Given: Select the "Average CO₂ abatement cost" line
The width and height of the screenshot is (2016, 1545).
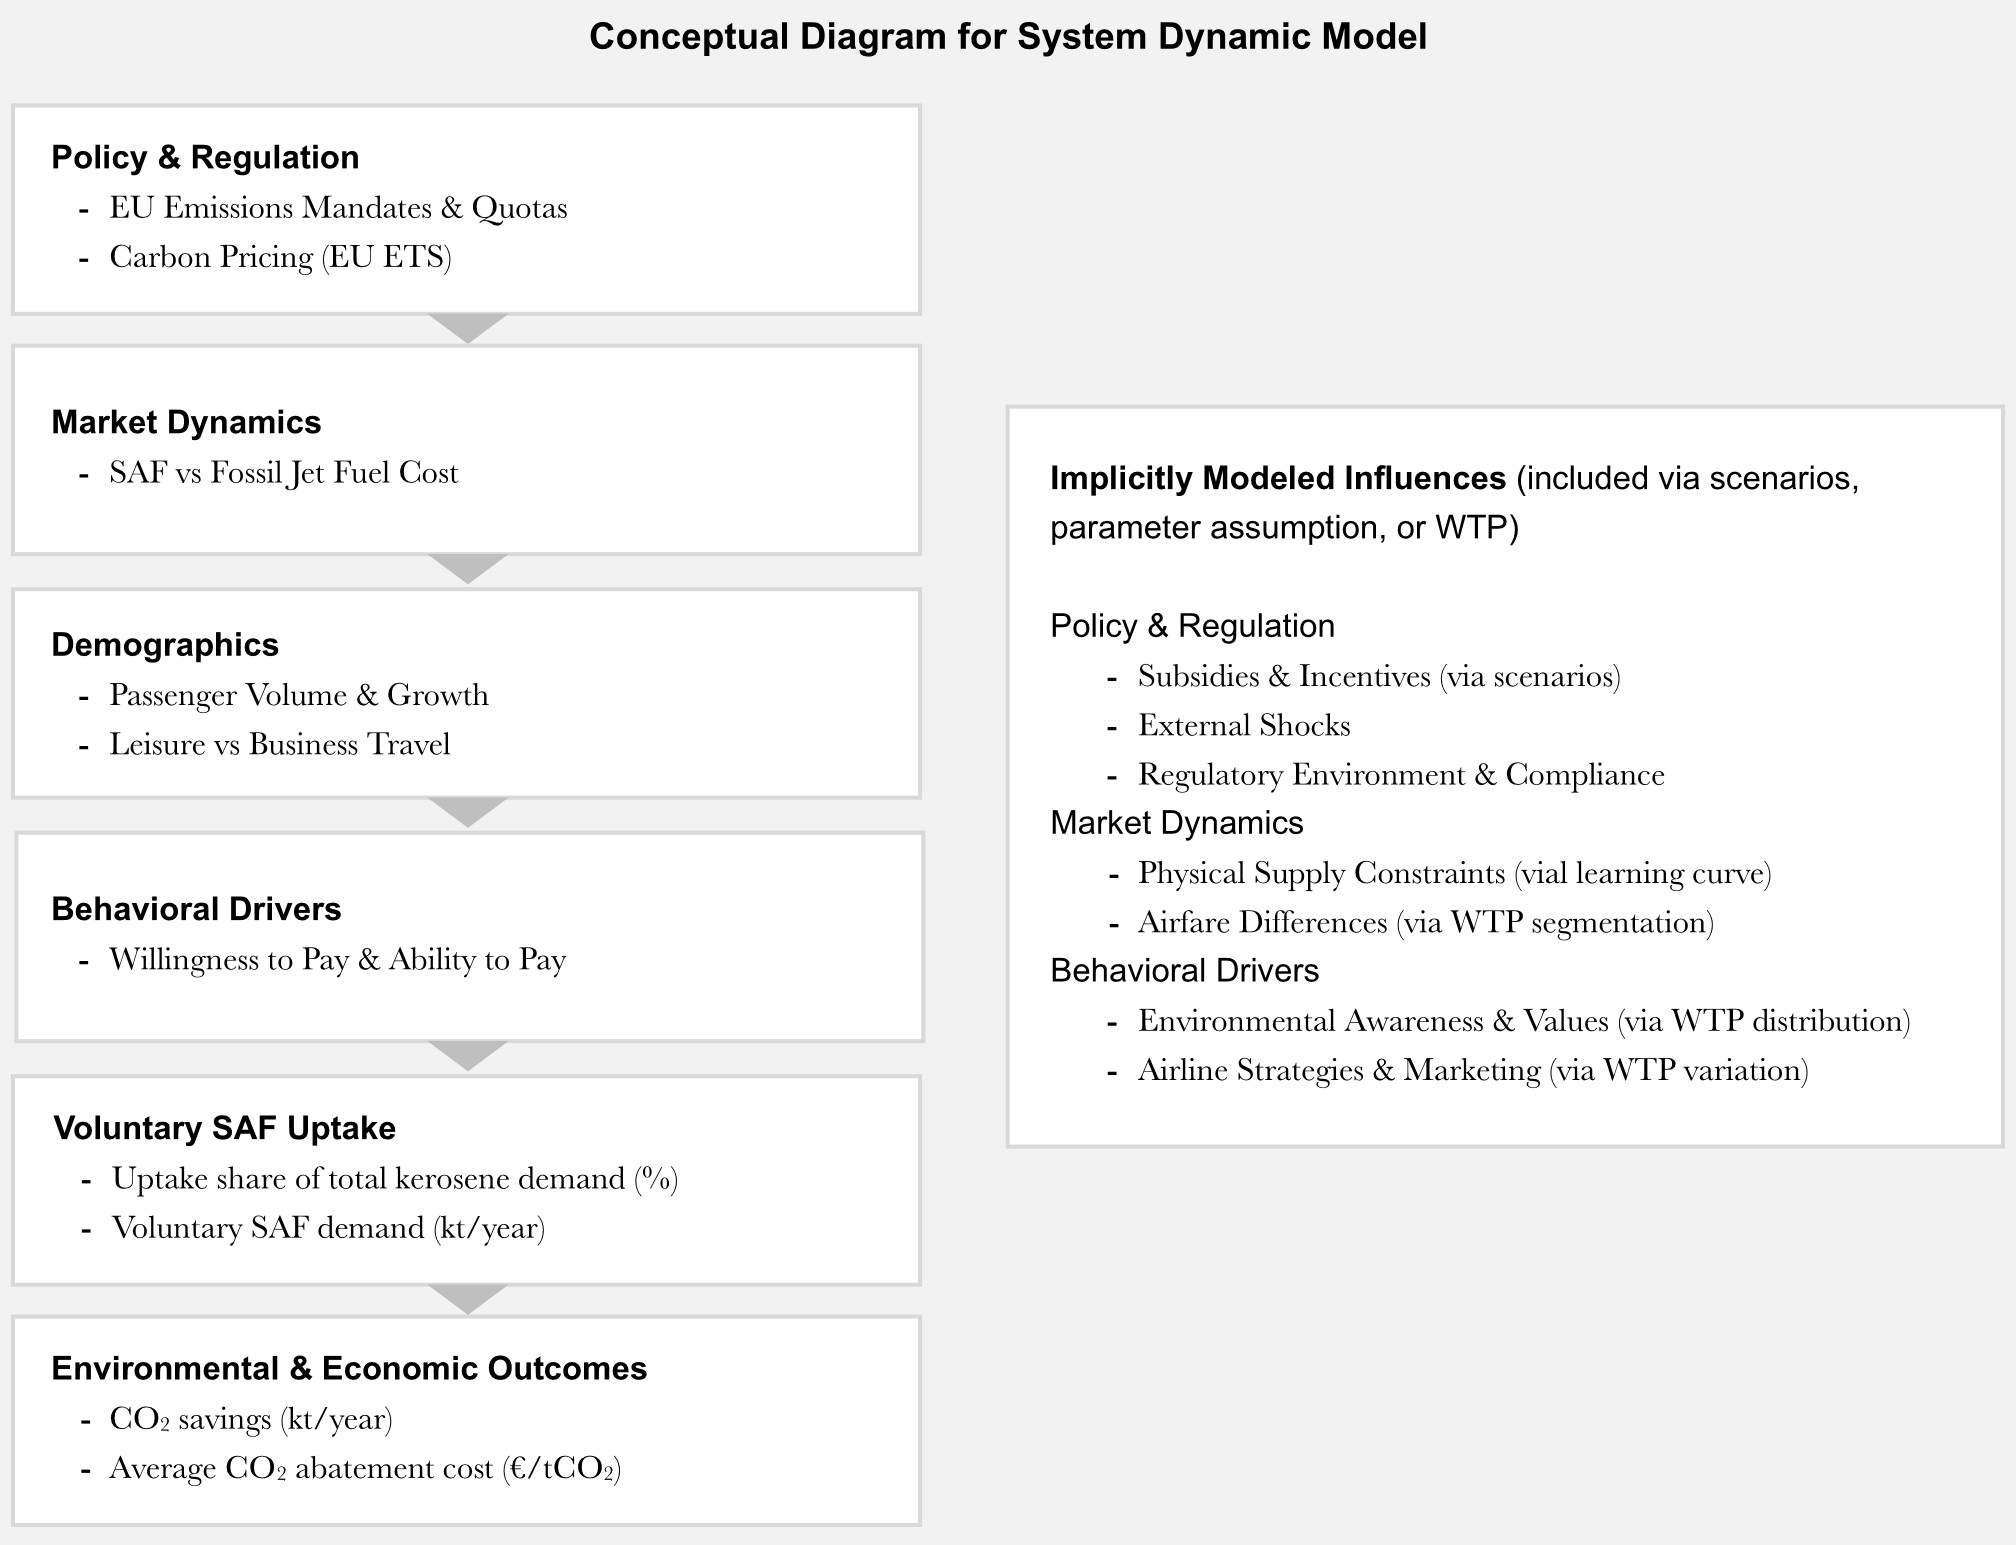Looking at the screenshot, I should 365,1468.
